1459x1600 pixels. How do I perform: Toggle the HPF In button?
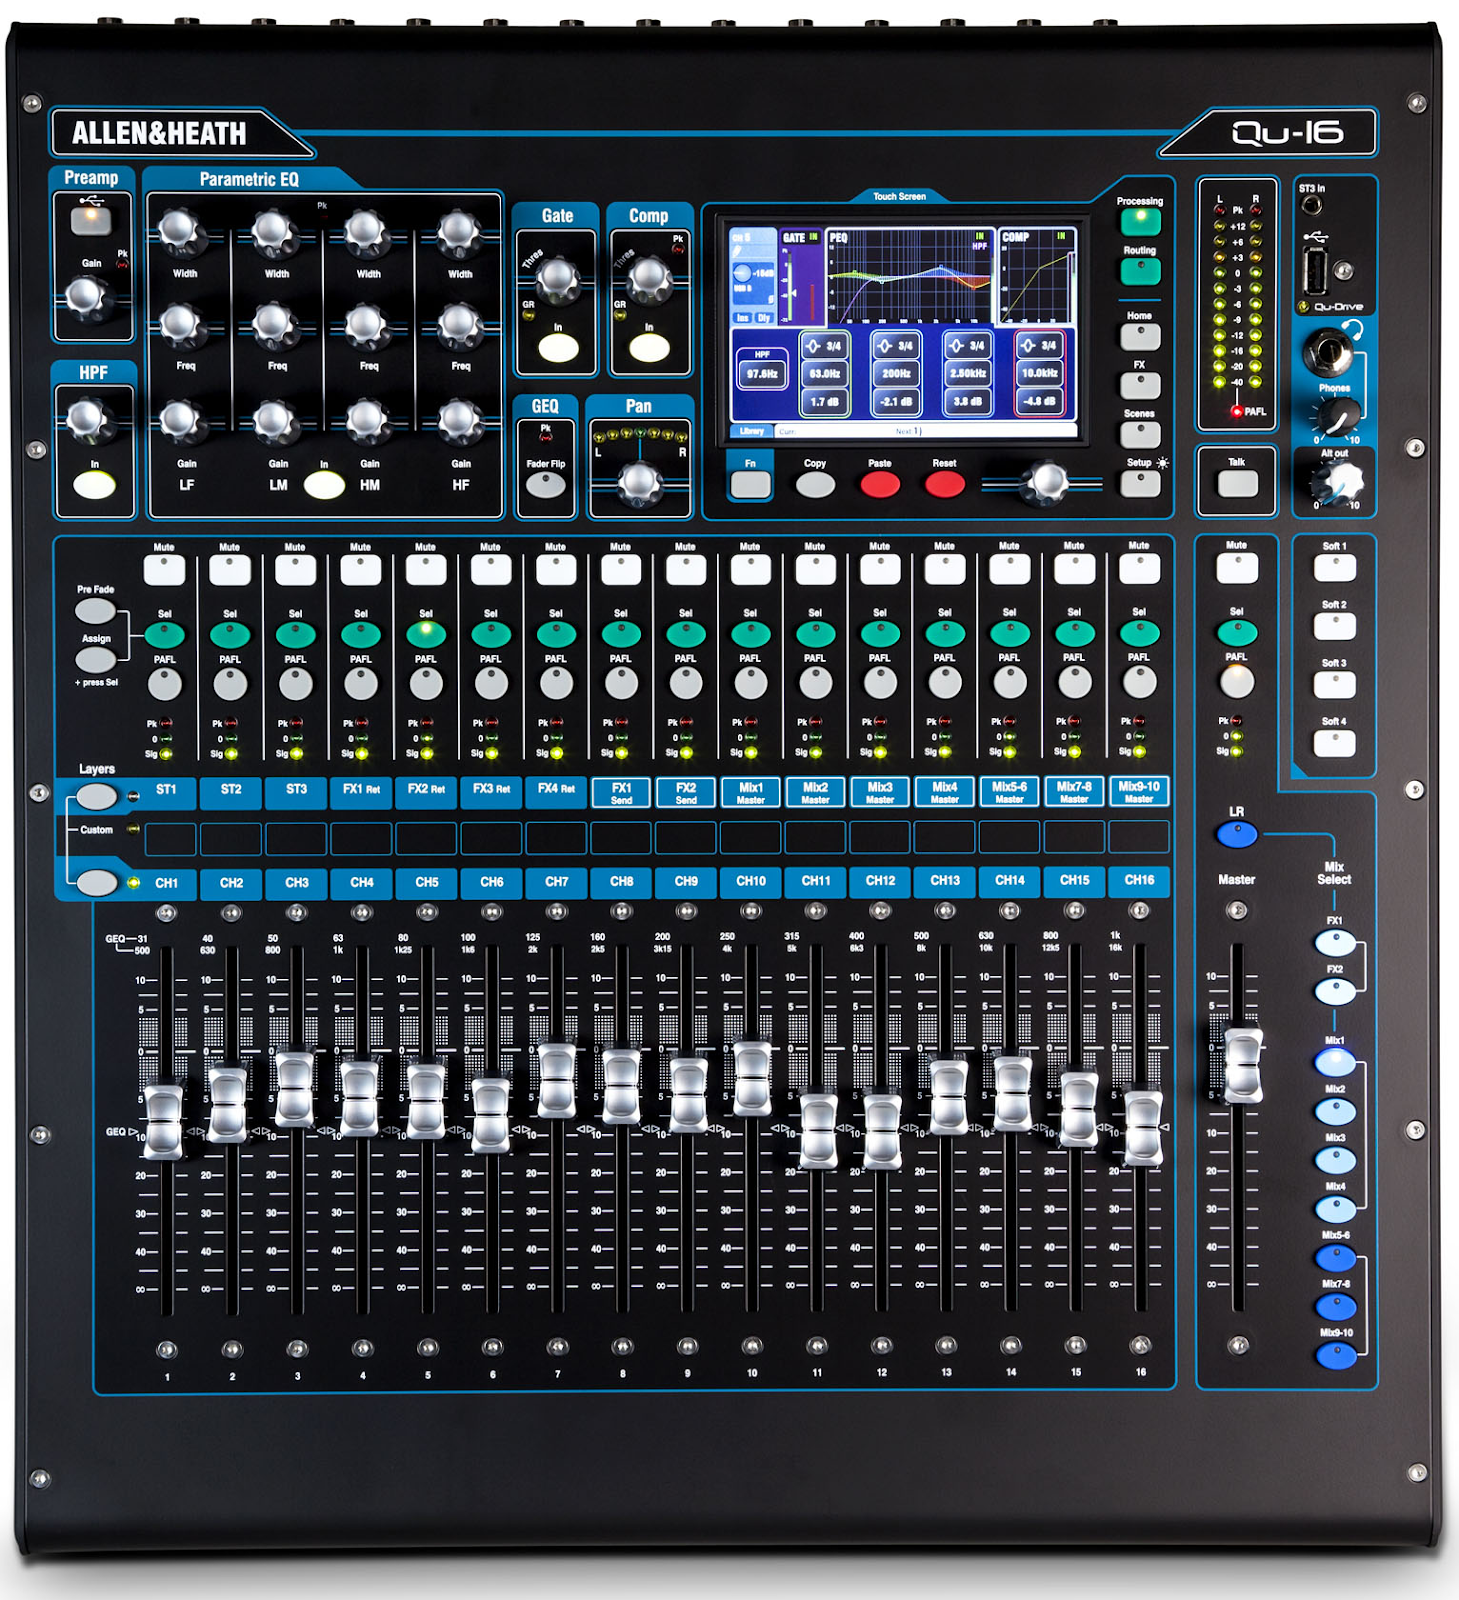94,485
